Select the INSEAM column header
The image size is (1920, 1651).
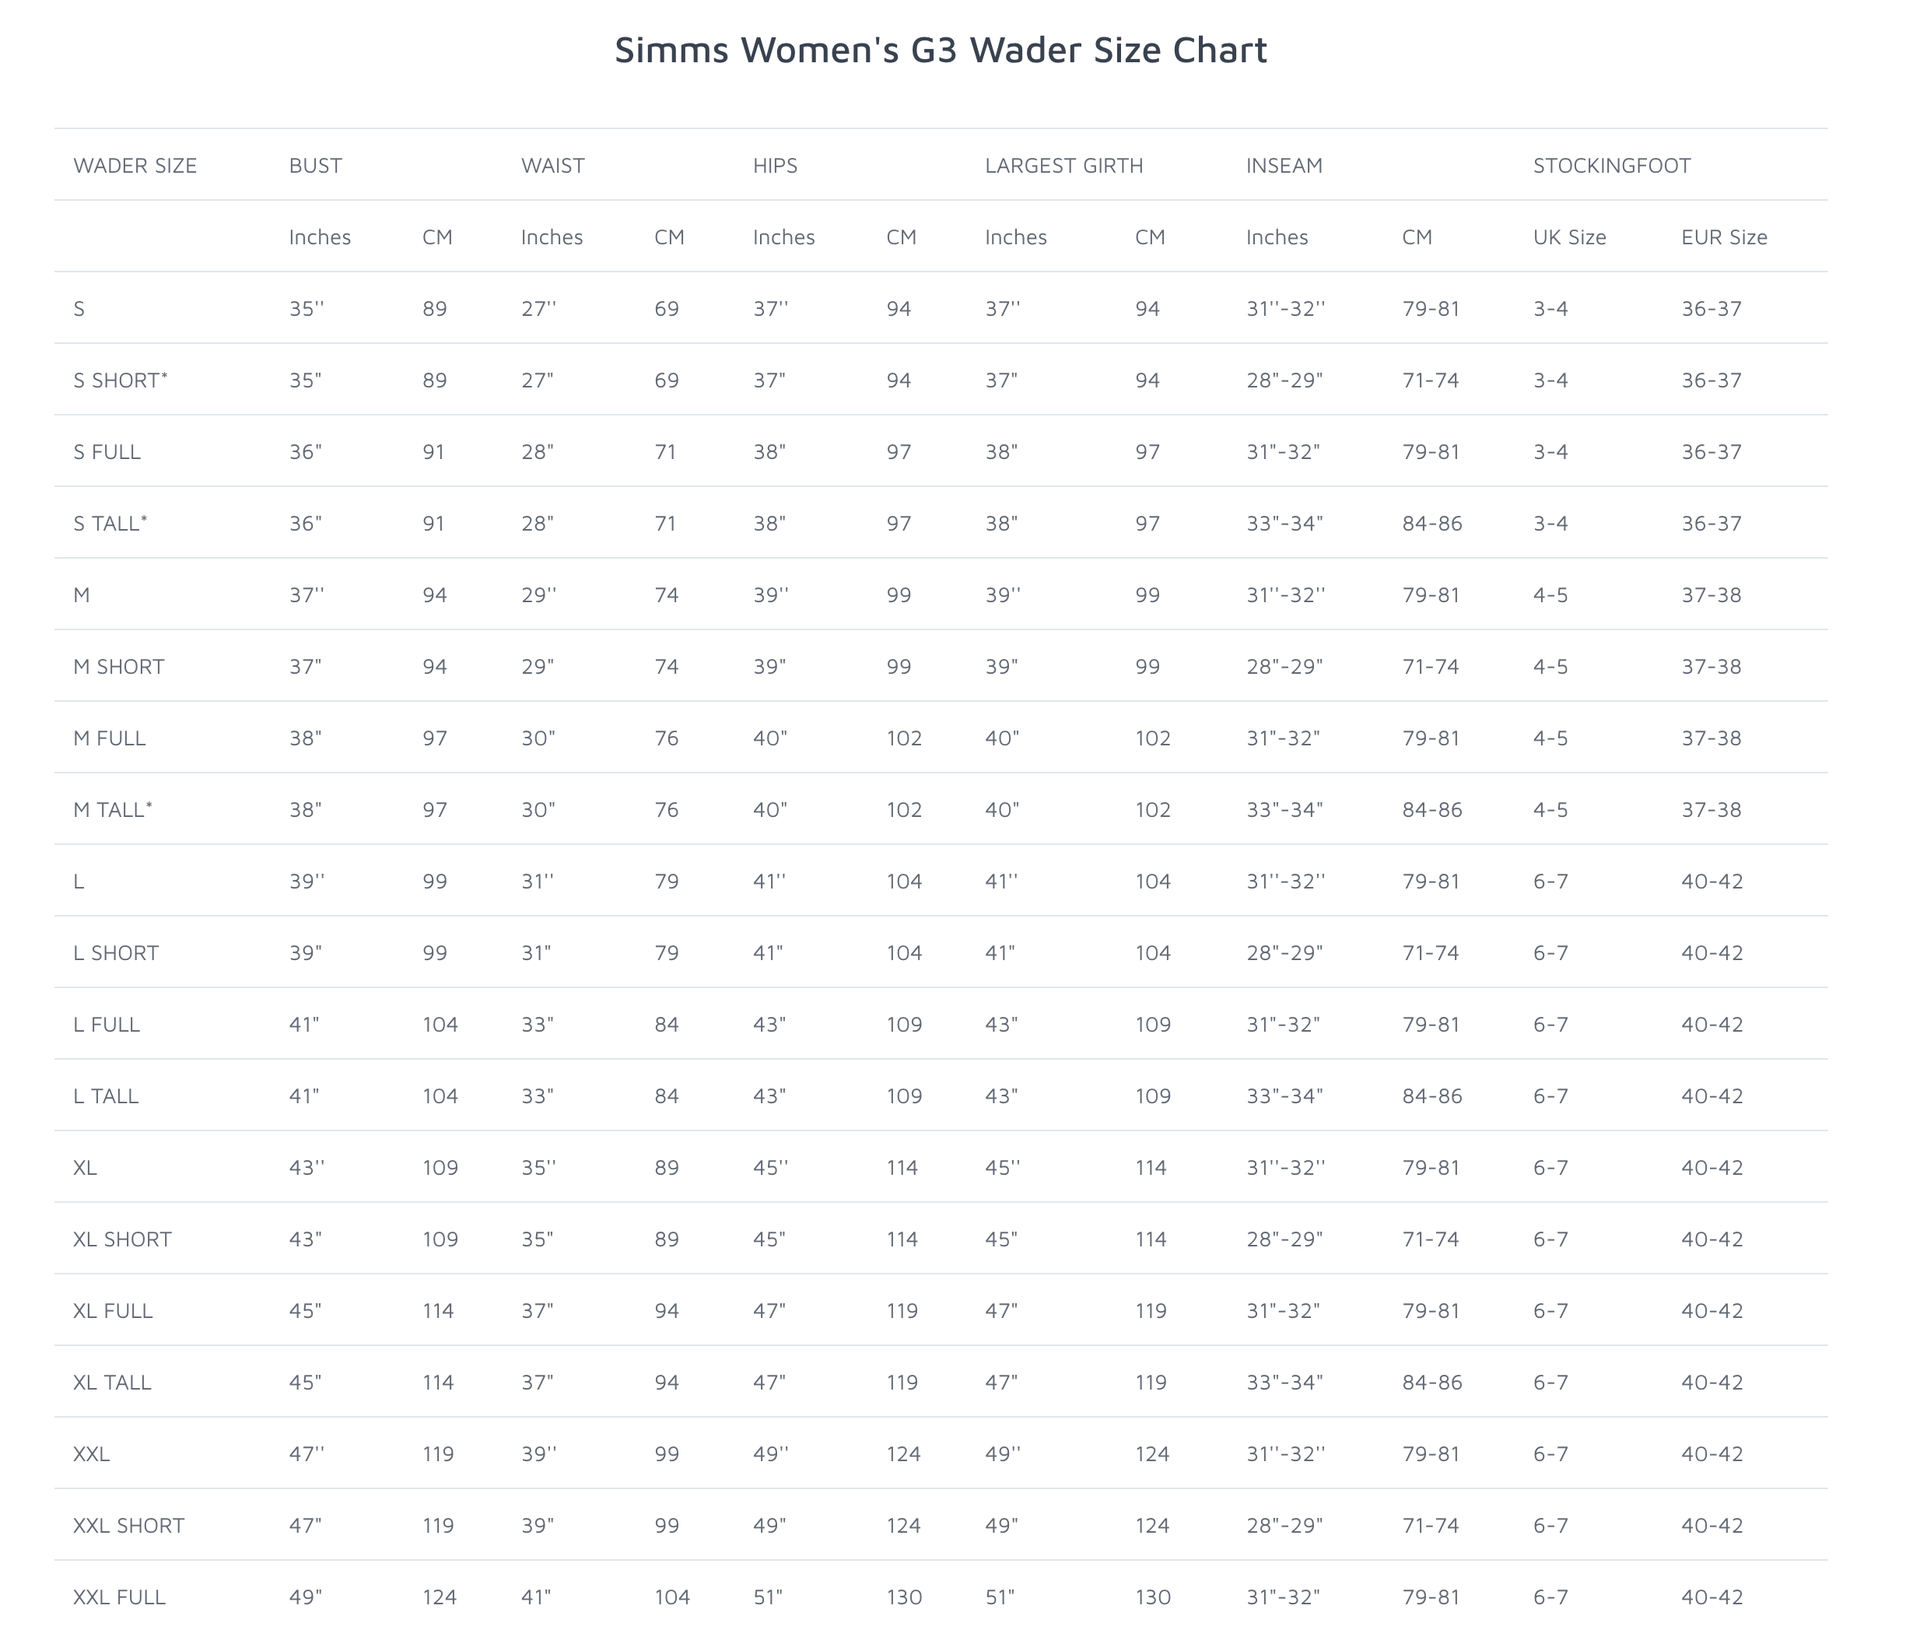click(1284, 166)
